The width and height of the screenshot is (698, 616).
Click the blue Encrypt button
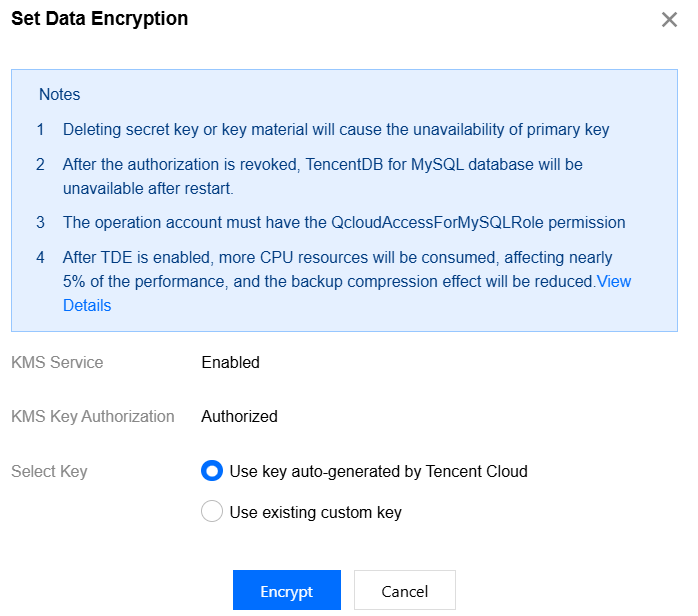[x=287, y=591]
